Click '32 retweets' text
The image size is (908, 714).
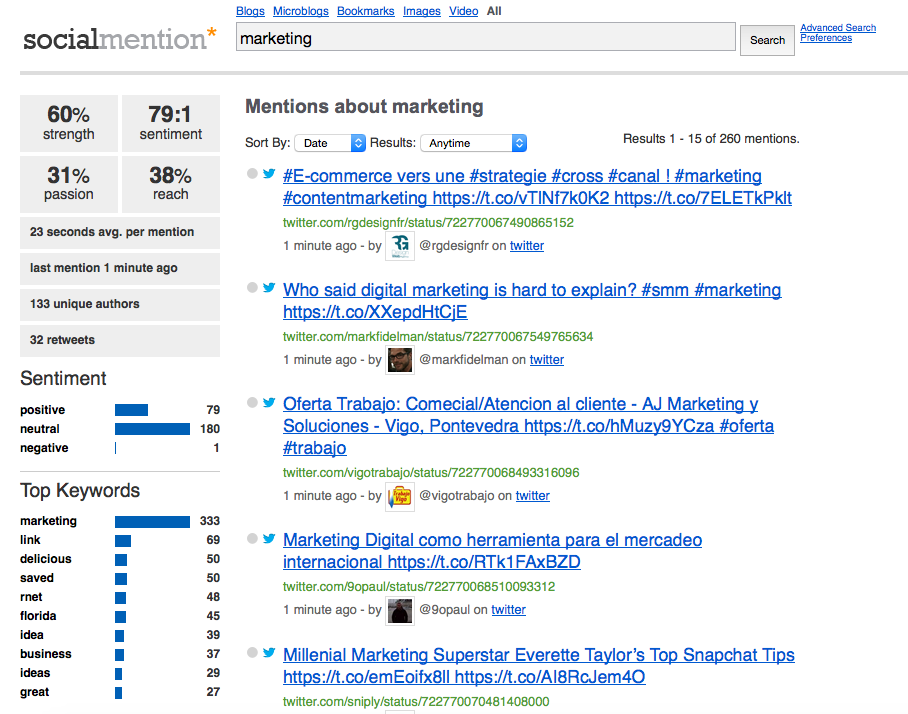[62, 340]
